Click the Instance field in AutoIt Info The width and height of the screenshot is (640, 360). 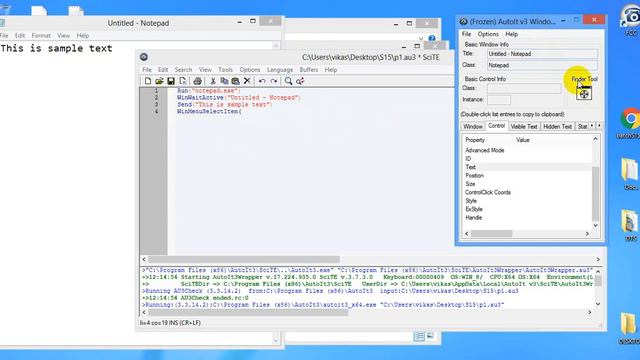click(x=499, y=100)
